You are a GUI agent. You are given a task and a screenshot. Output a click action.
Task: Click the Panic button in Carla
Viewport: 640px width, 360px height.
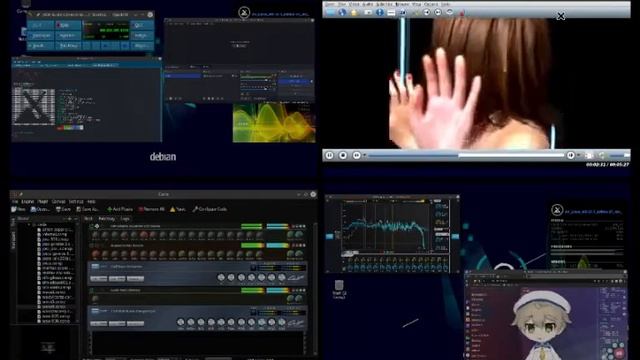178,209
